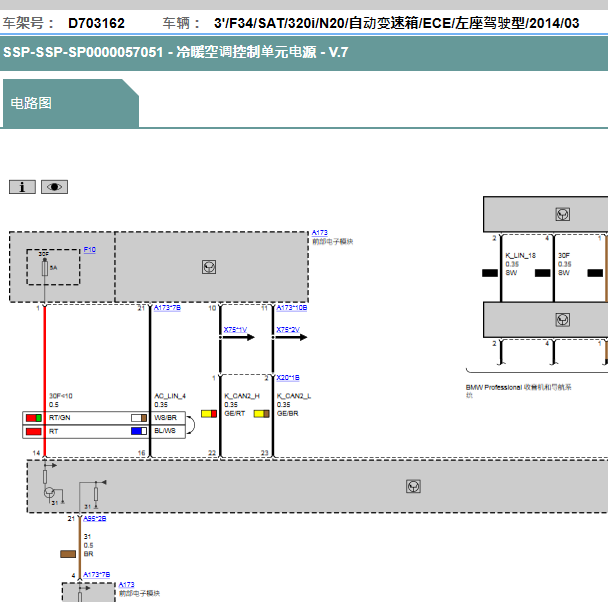The height and width of the screenshot is (602, 608).
Task: Click the GE/BR wire color text
Action: (x=288, y=414)
